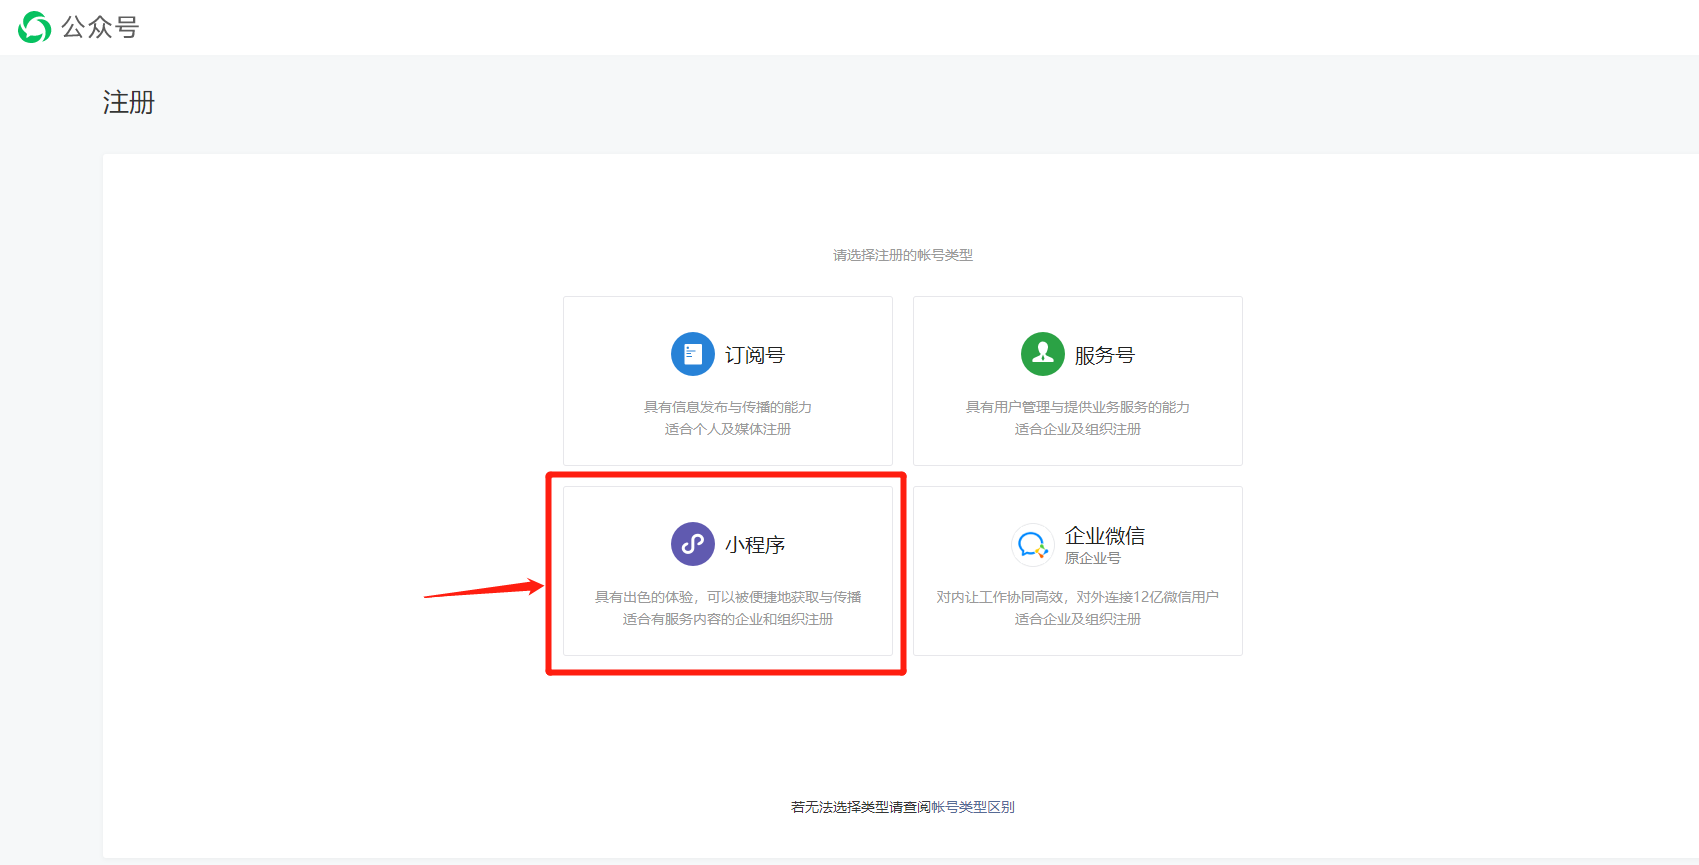Click the 原企业号 subtitle under 企业微信
This screenshot has height=865, width=1699.
1092,558
